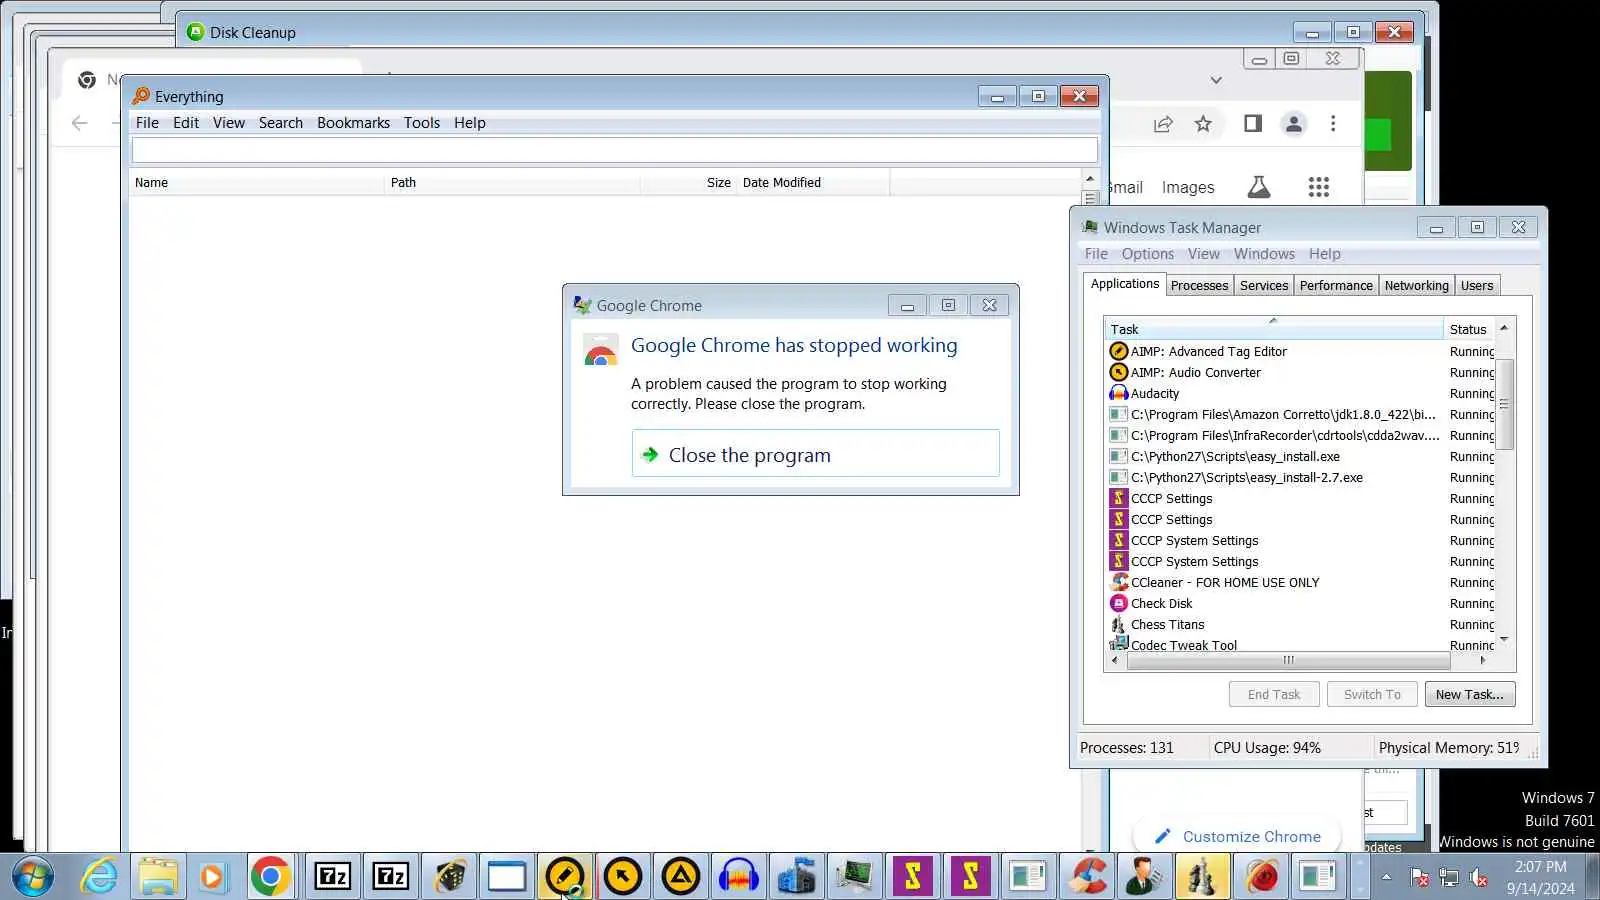Viewport: 1600px width, 900px height.
Task: Switch to the Users tab
Action: 1477,286
